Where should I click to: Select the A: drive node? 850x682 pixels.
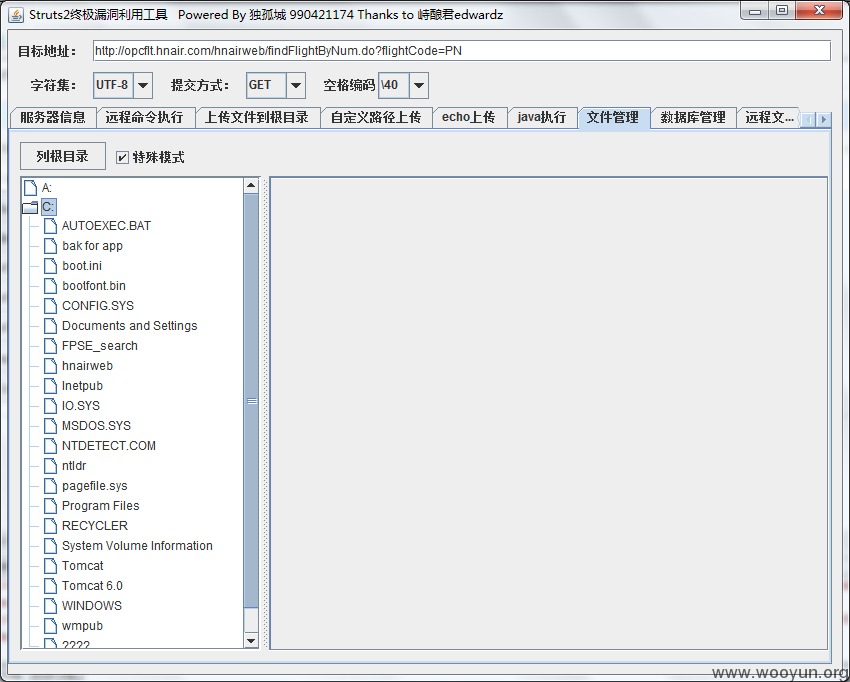coord(47,188)
